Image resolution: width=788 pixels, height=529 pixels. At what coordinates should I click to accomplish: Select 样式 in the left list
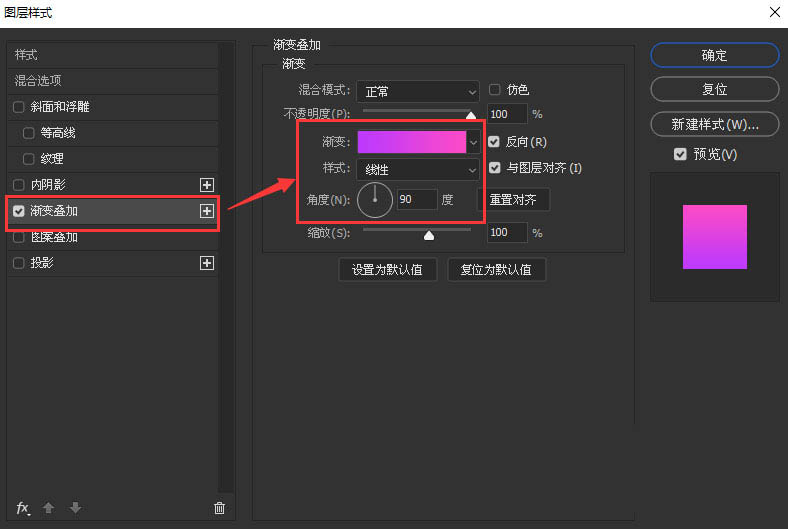[x=113, y=54]
